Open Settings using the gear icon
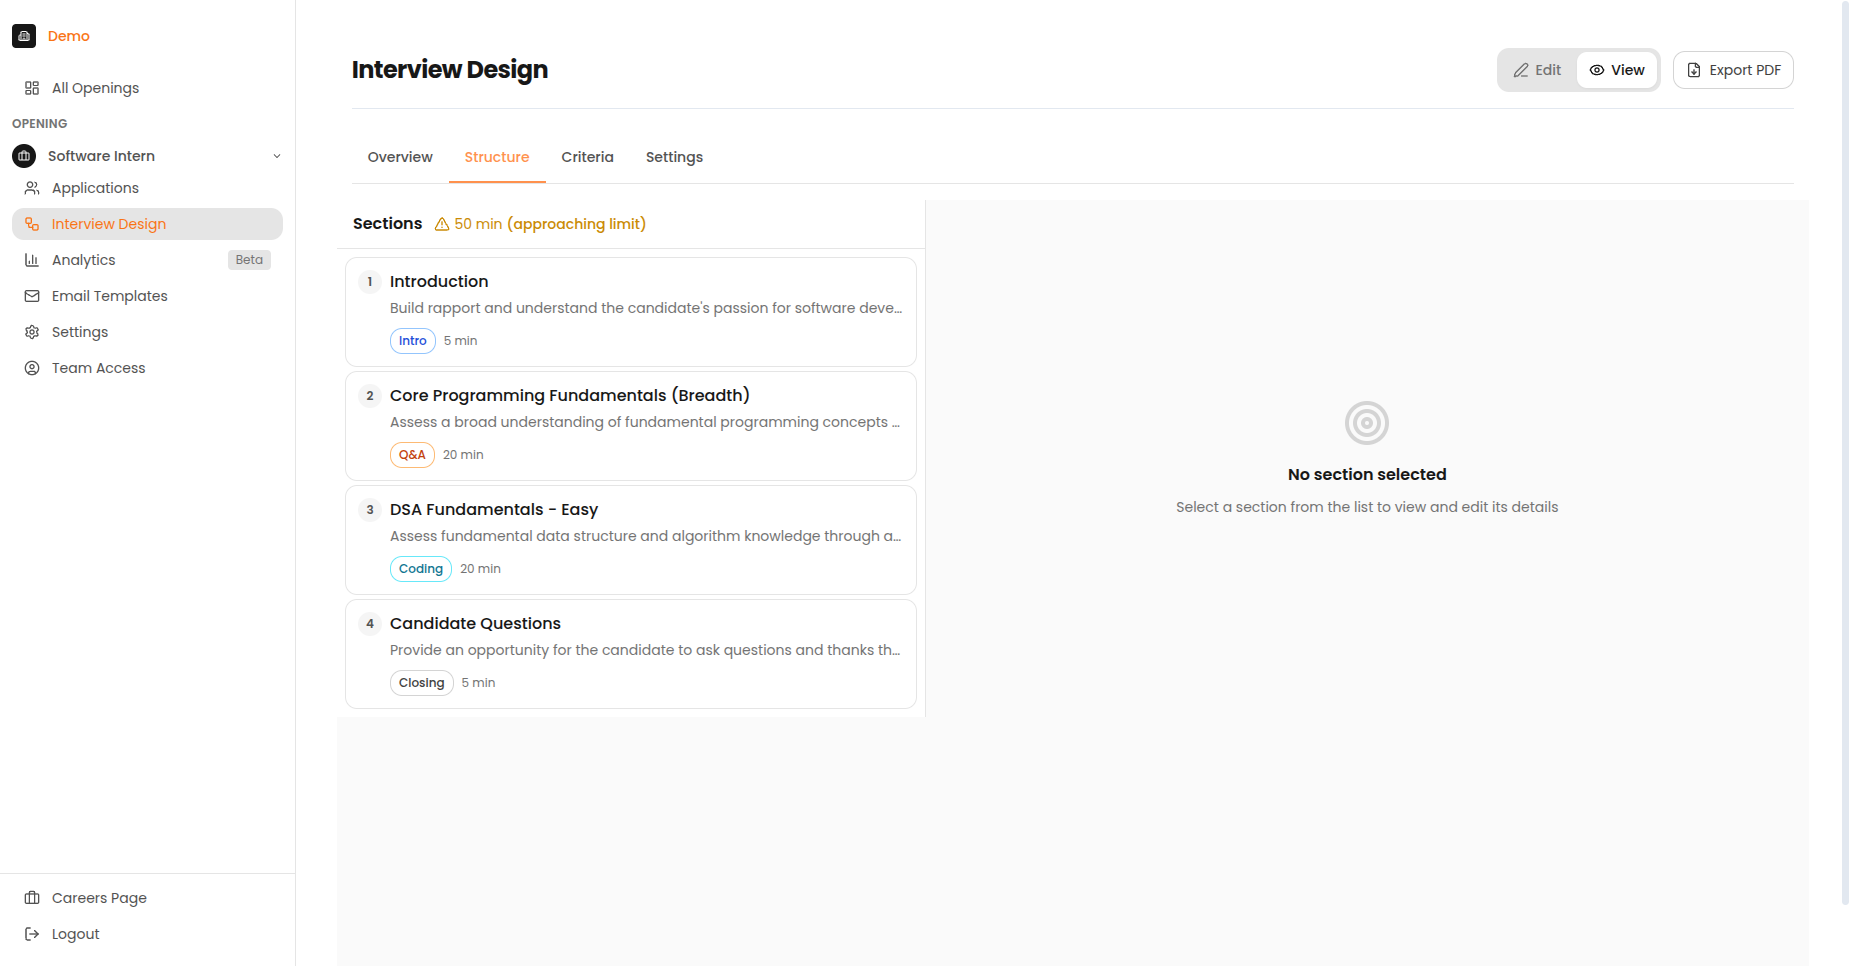This screenshot has width=1850, height=966. pyautogui.click(x=33, y=332)
